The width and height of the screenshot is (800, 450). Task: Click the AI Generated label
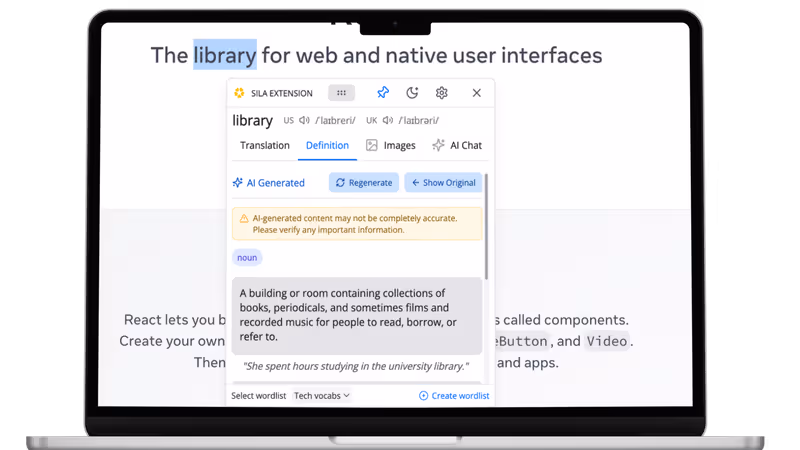point(269,183)
